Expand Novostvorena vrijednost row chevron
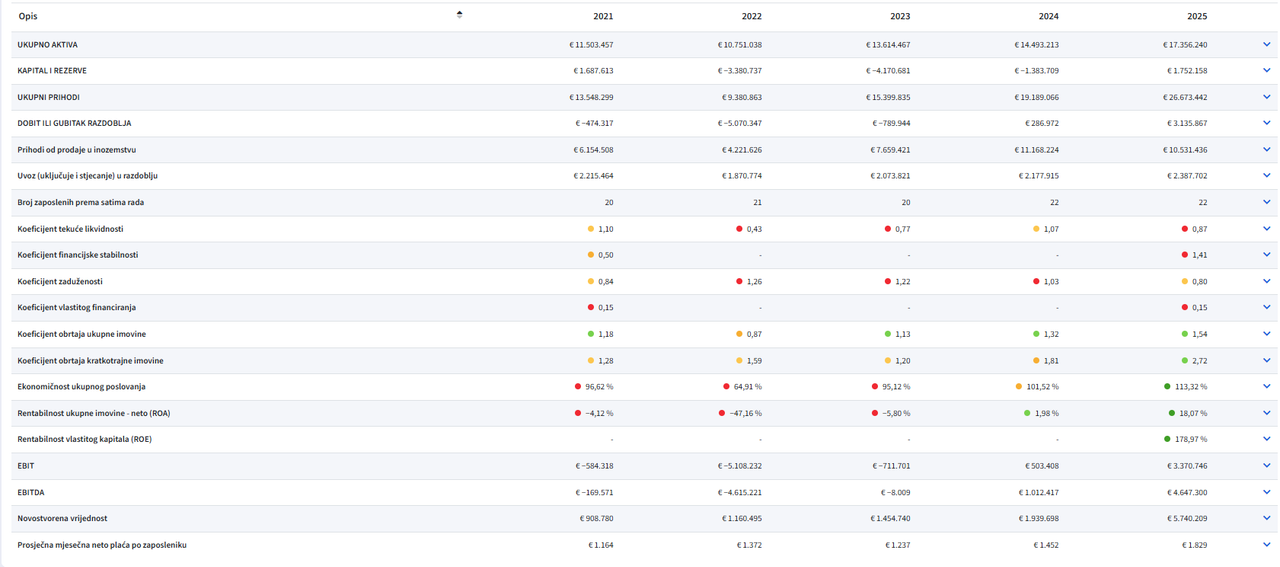This screenshot has width=1280, height=567. (1266, 518)
